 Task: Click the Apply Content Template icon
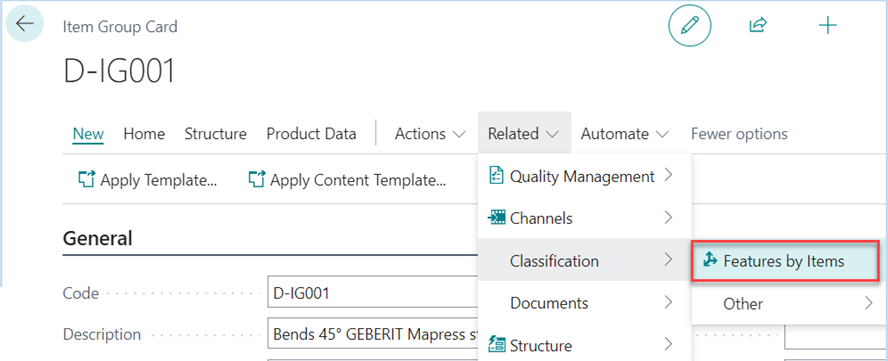pos(257,180)
